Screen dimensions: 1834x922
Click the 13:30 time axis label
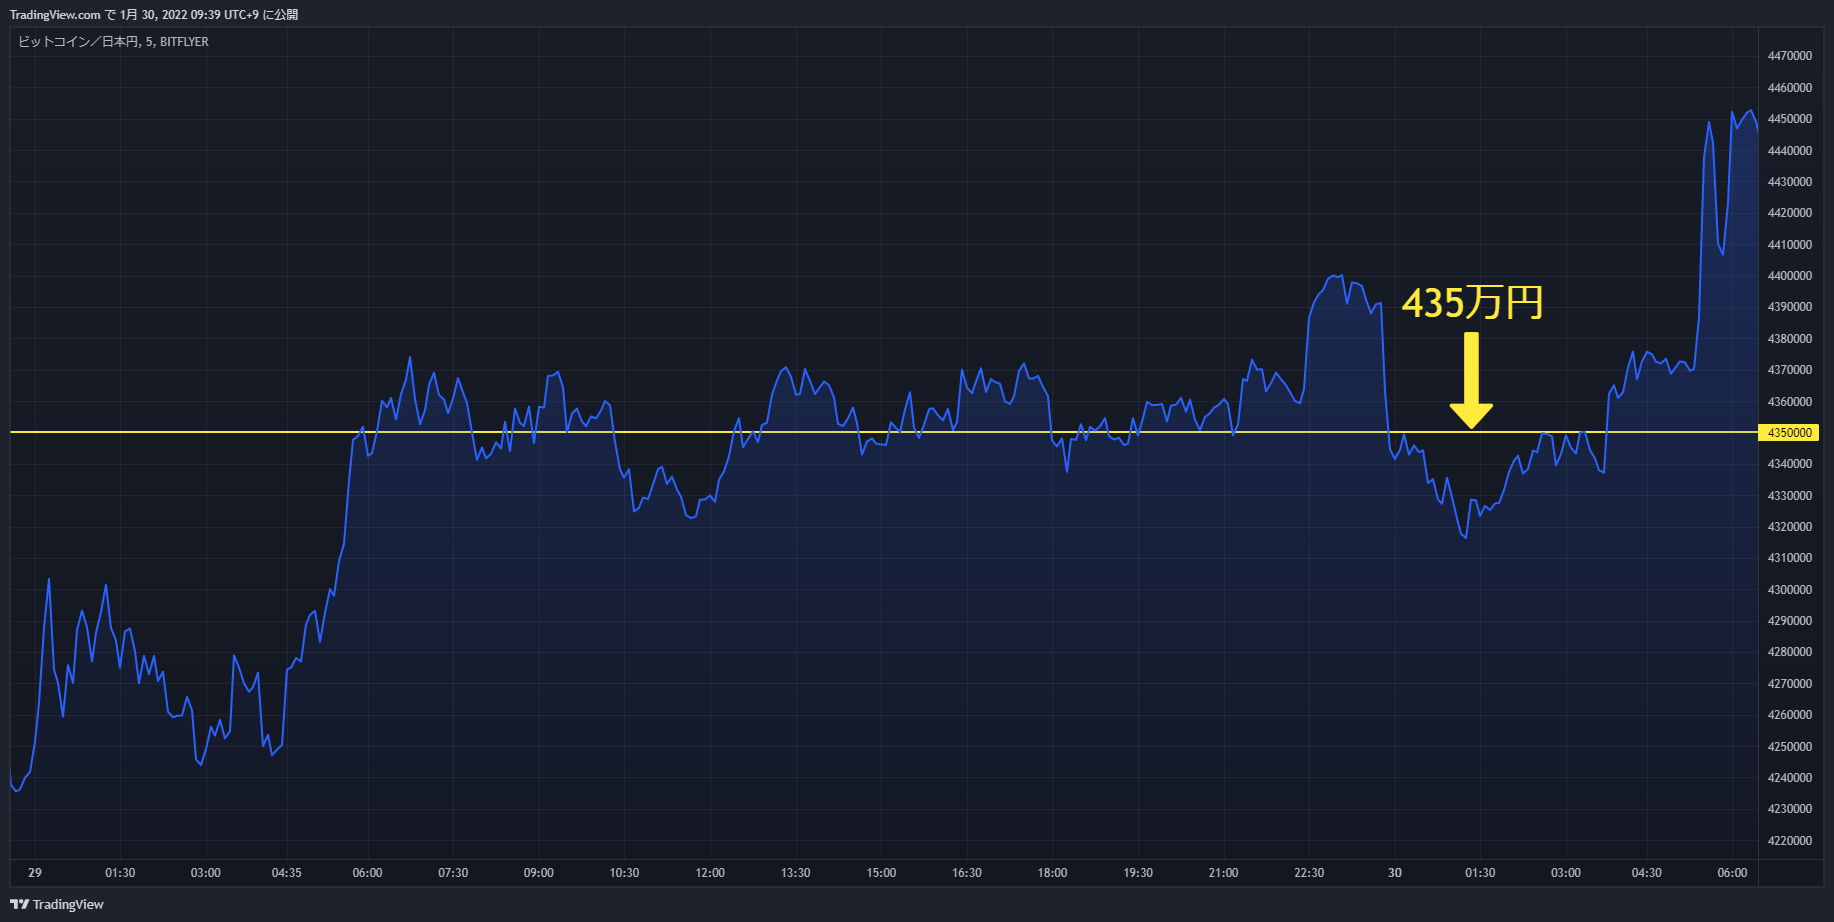[x=796, y=873]
